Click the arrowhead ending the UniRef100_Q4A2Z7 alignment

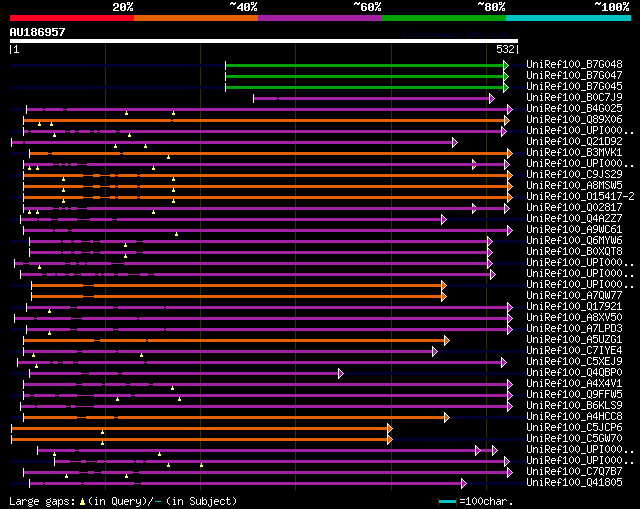(x=444, y=220)
